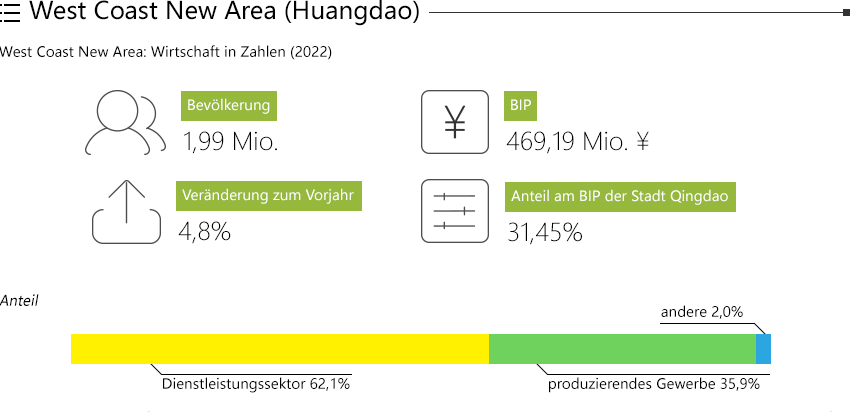Click the blue andere bar segment

[x=763, y=349]
